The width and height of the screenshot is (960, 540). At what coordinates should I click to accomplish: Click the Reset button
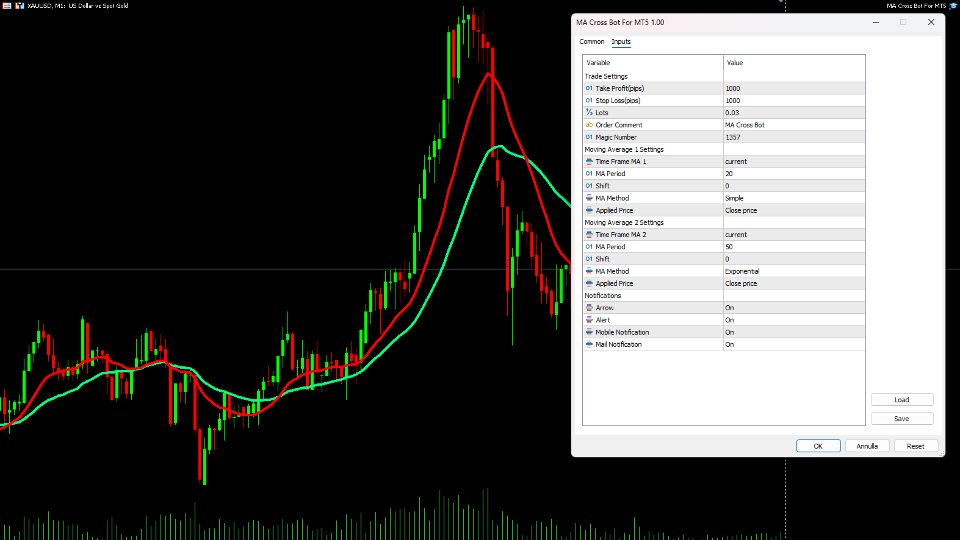915,446
